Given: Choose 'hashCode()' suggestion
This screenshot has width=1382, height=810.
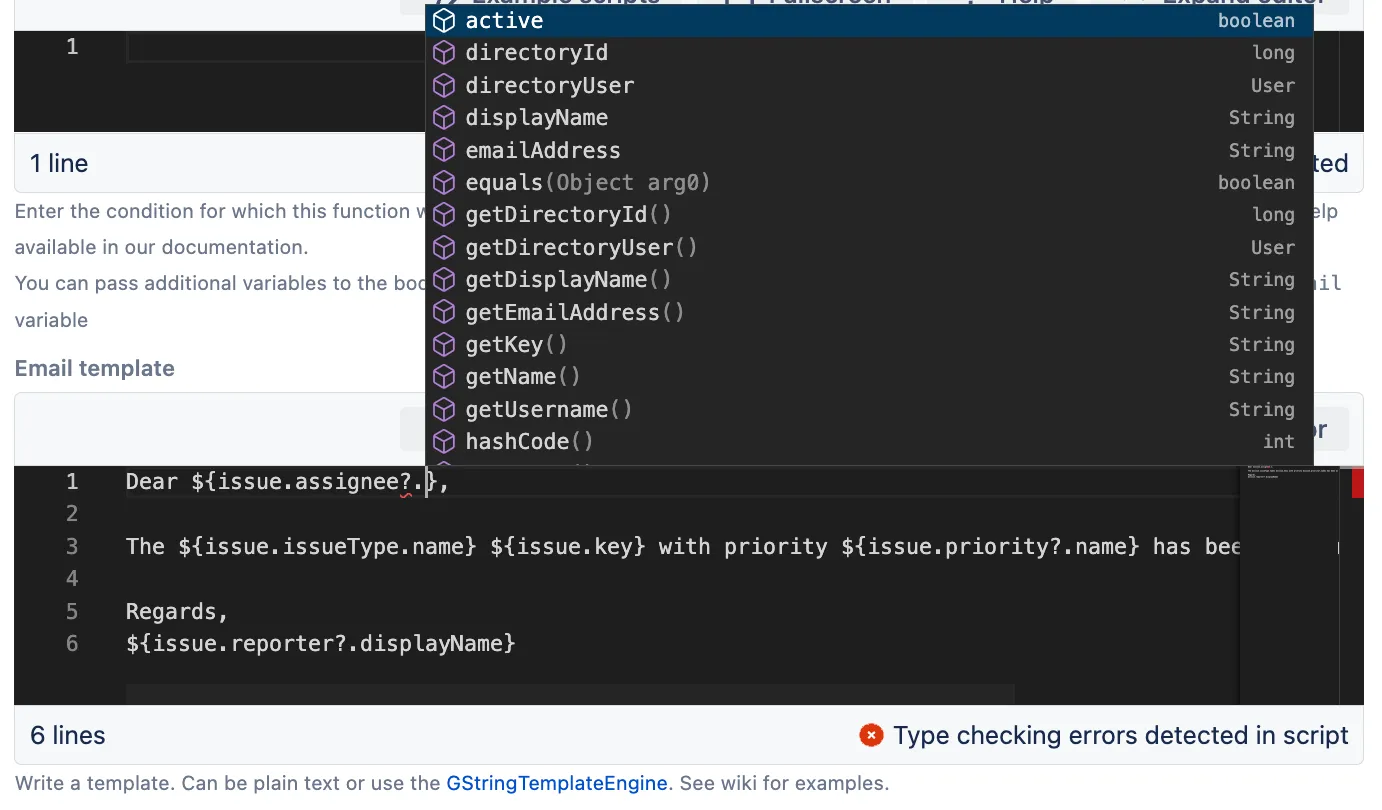Looking at the screenshot, I should coord(869,442).
